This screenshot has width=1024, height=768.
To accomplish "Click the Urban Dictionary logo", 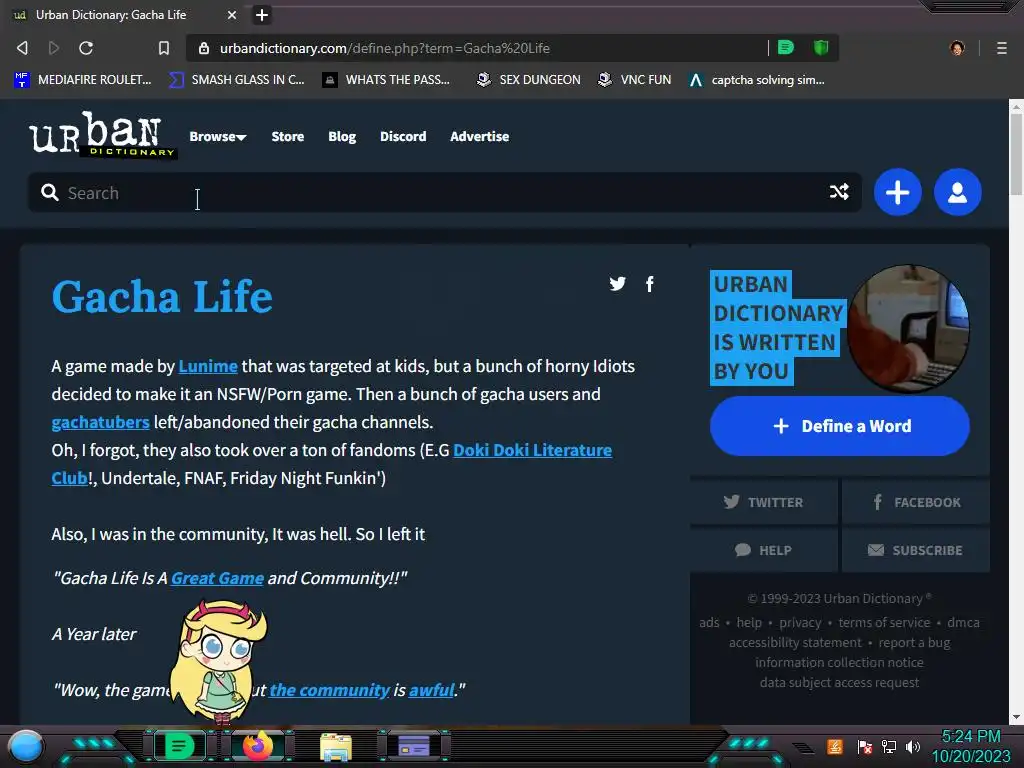I will (x=102, y=135).
